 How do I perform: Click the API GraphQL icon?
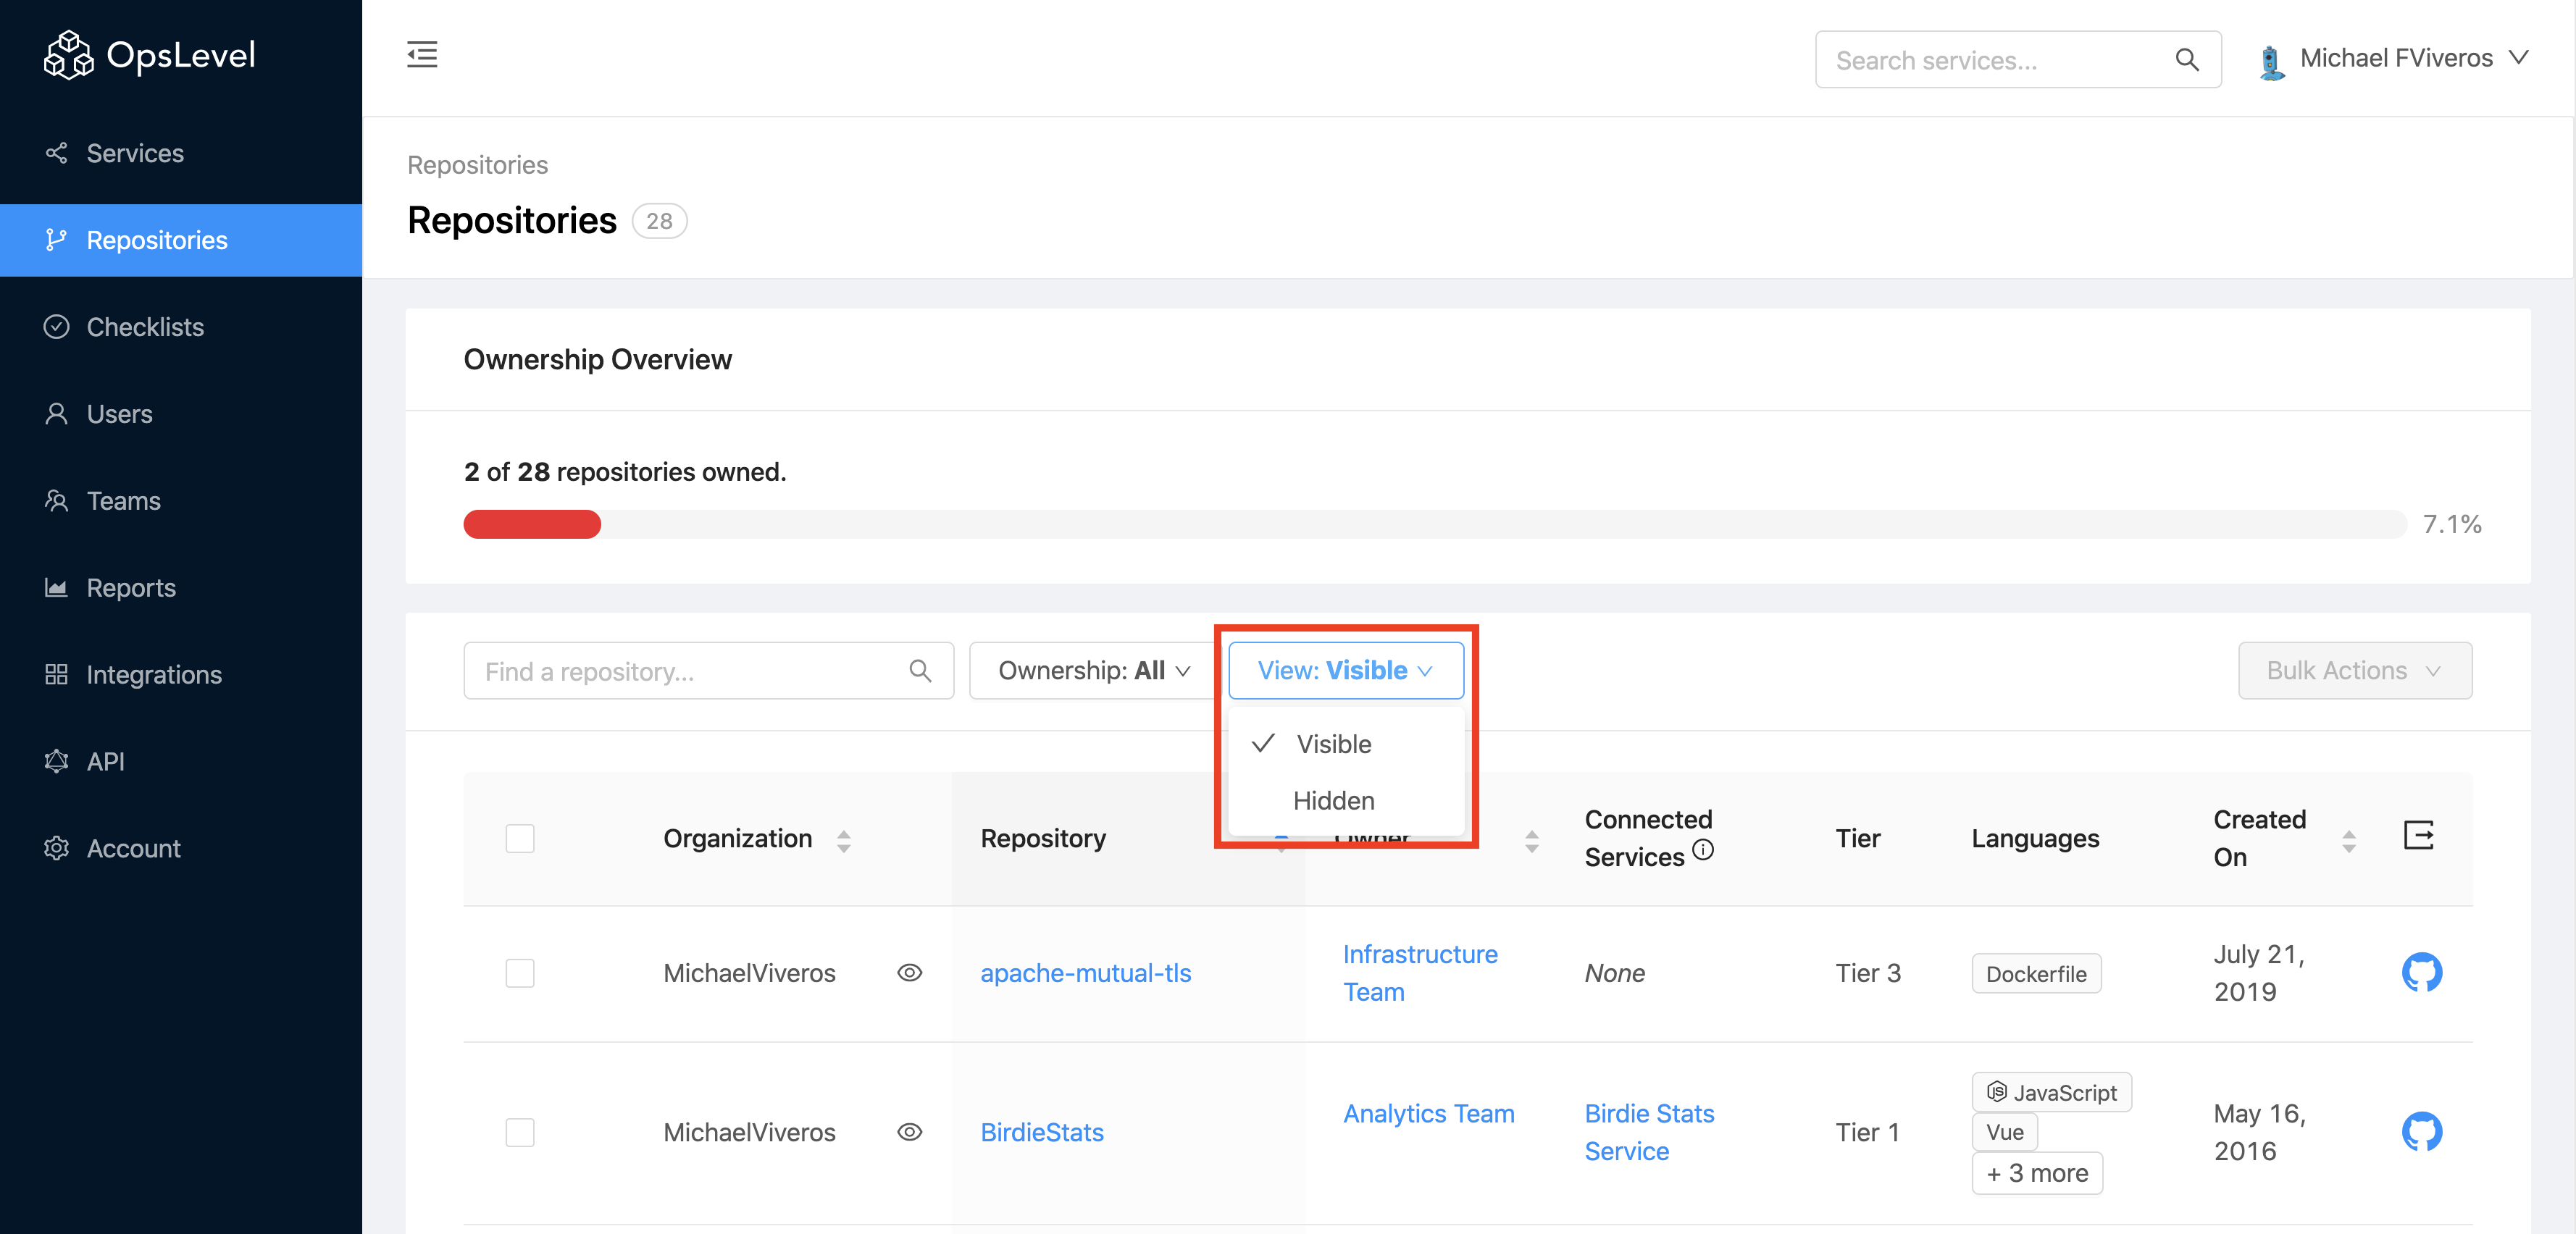coord(56,761)
